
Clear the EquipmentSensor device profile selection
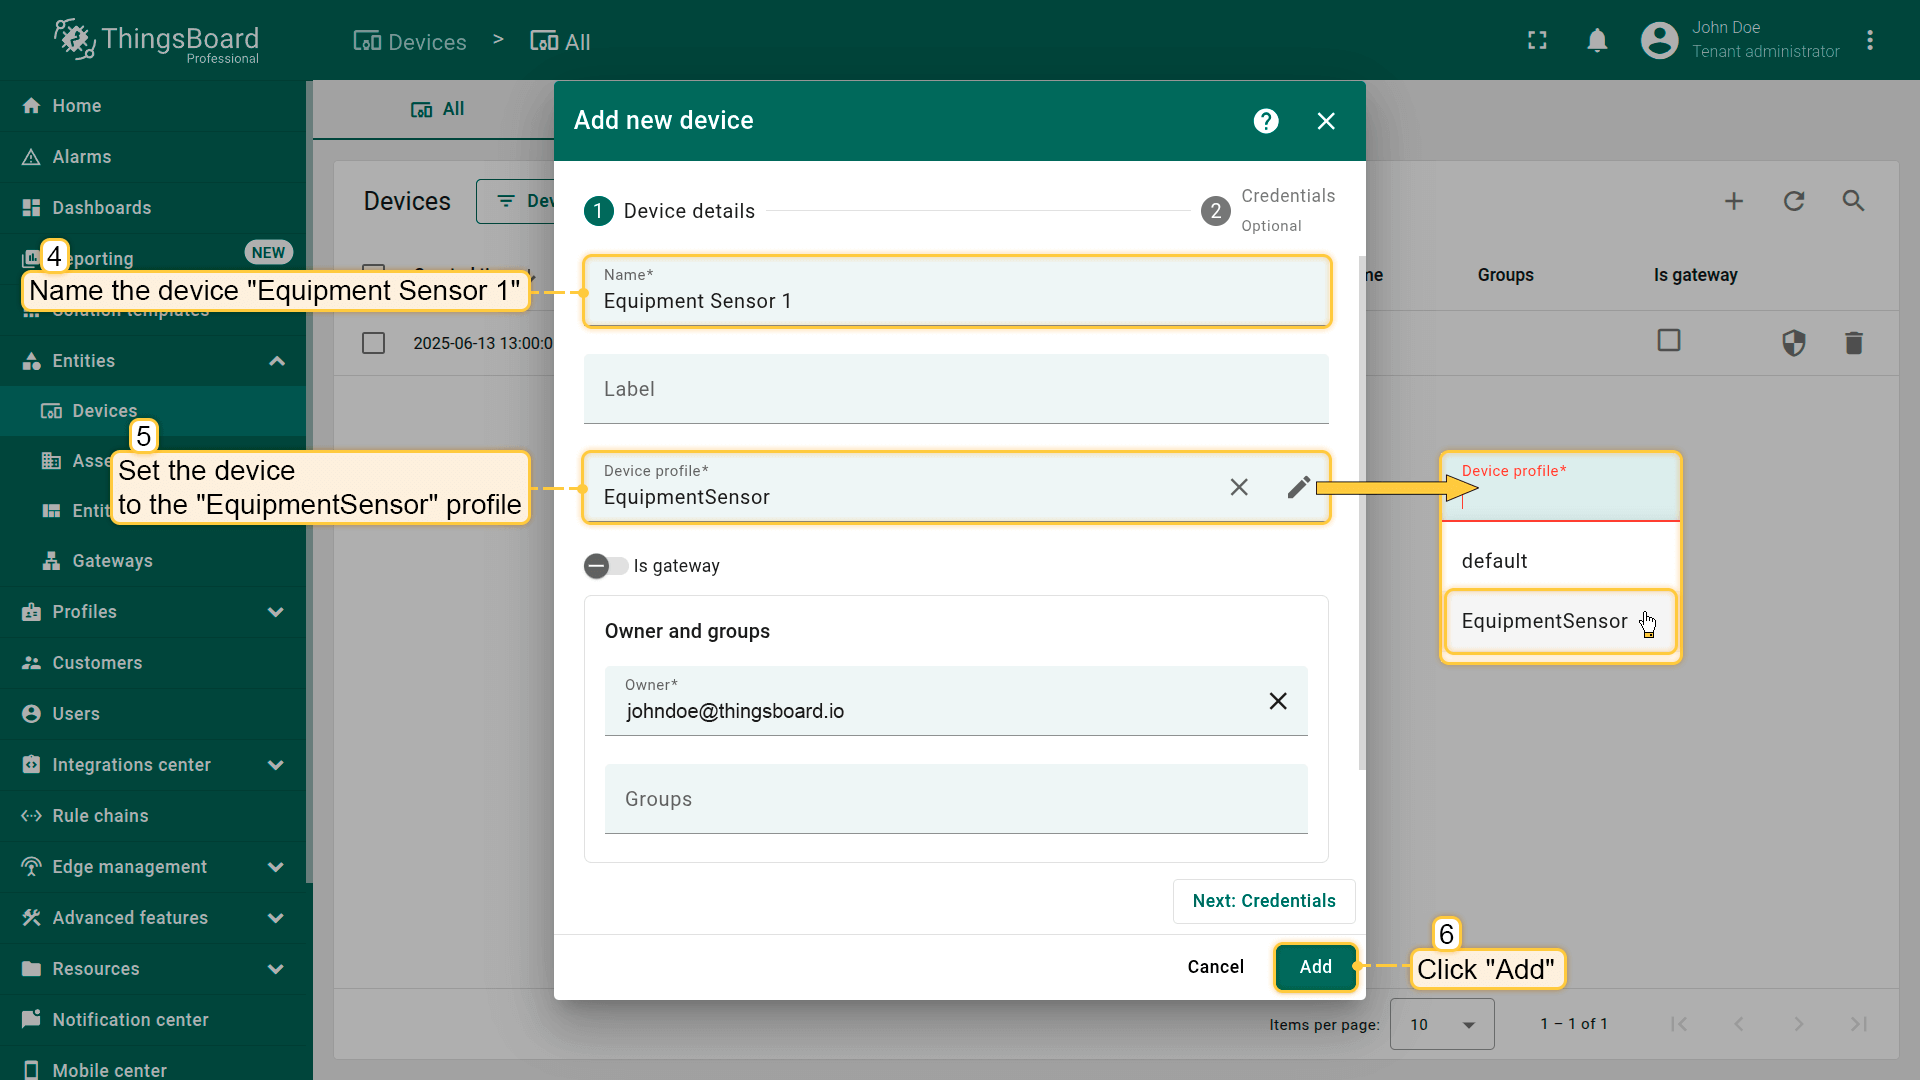click(1239, 487)
